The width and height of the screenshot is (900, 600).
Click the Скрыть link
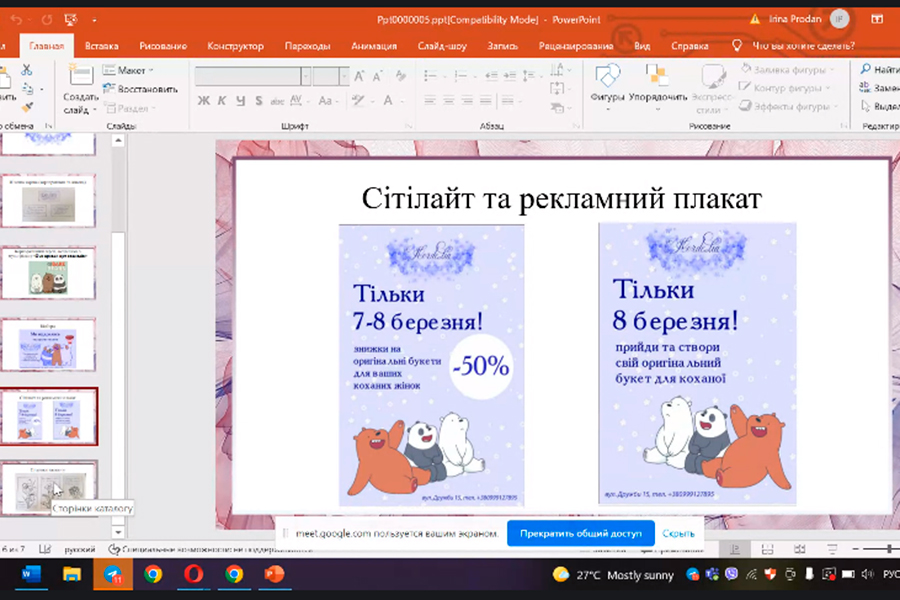(x=678, y=534)
